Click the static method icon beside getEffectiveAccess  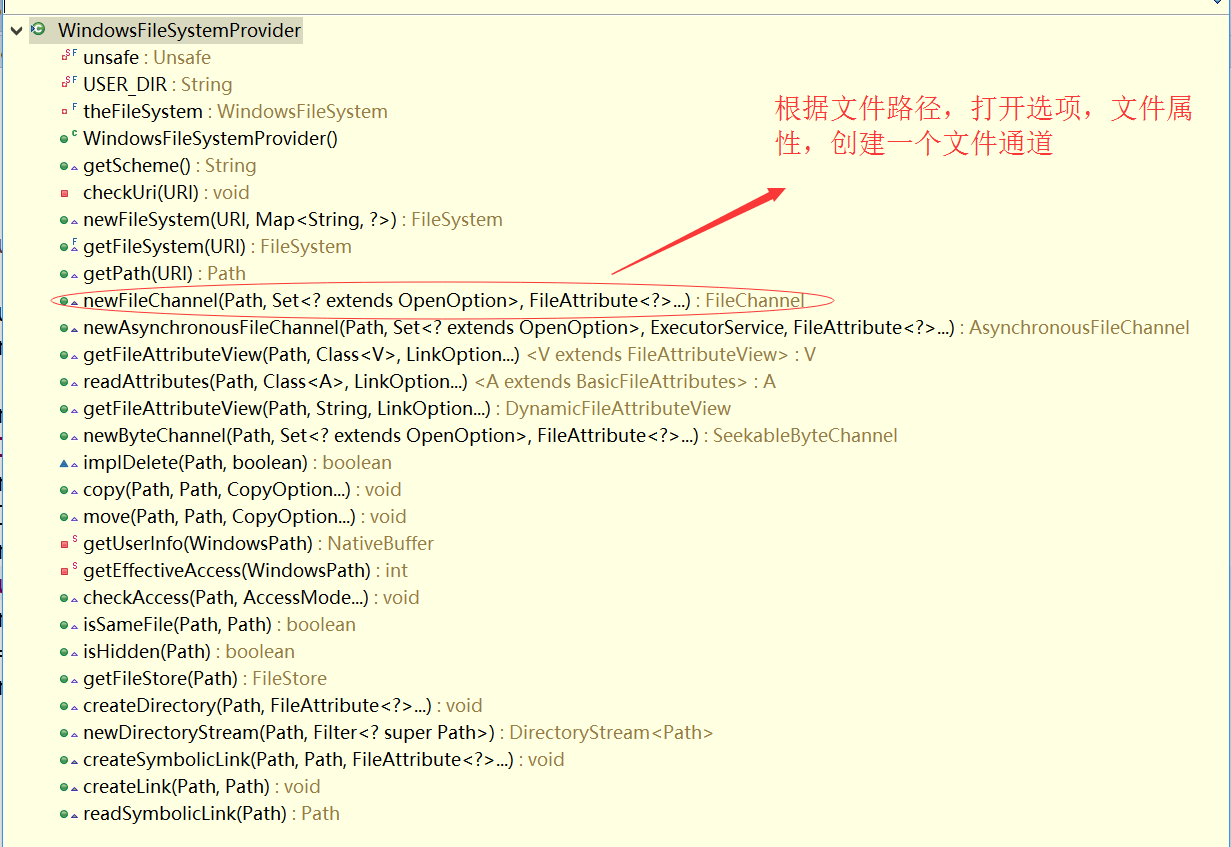(x=68, y=570)
